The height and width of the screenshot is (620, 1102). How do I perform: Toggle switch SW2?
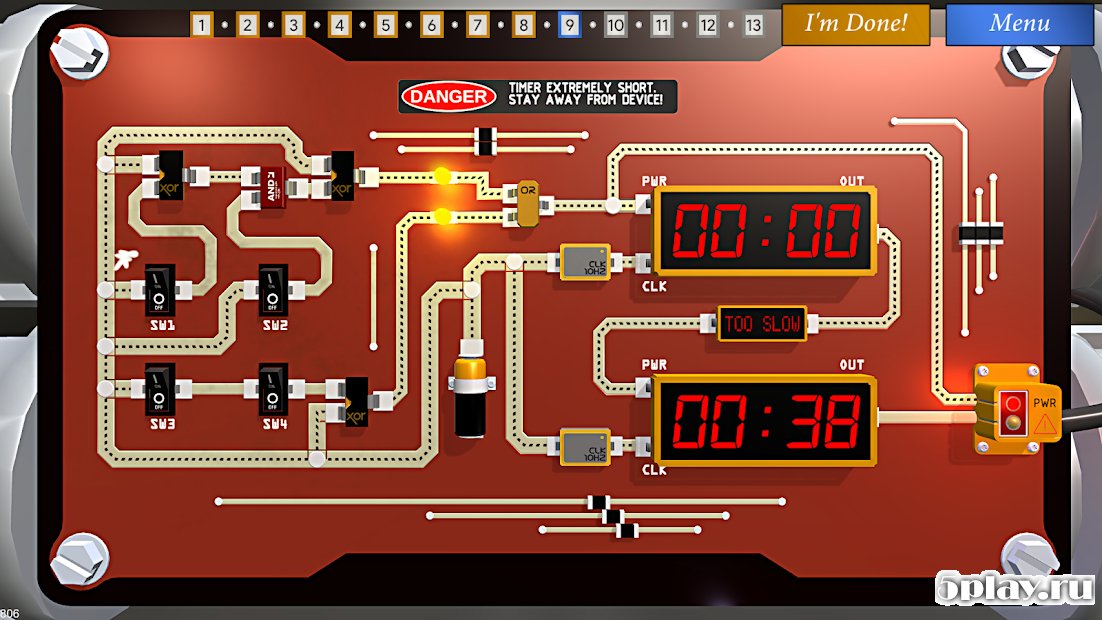(273, 290)
